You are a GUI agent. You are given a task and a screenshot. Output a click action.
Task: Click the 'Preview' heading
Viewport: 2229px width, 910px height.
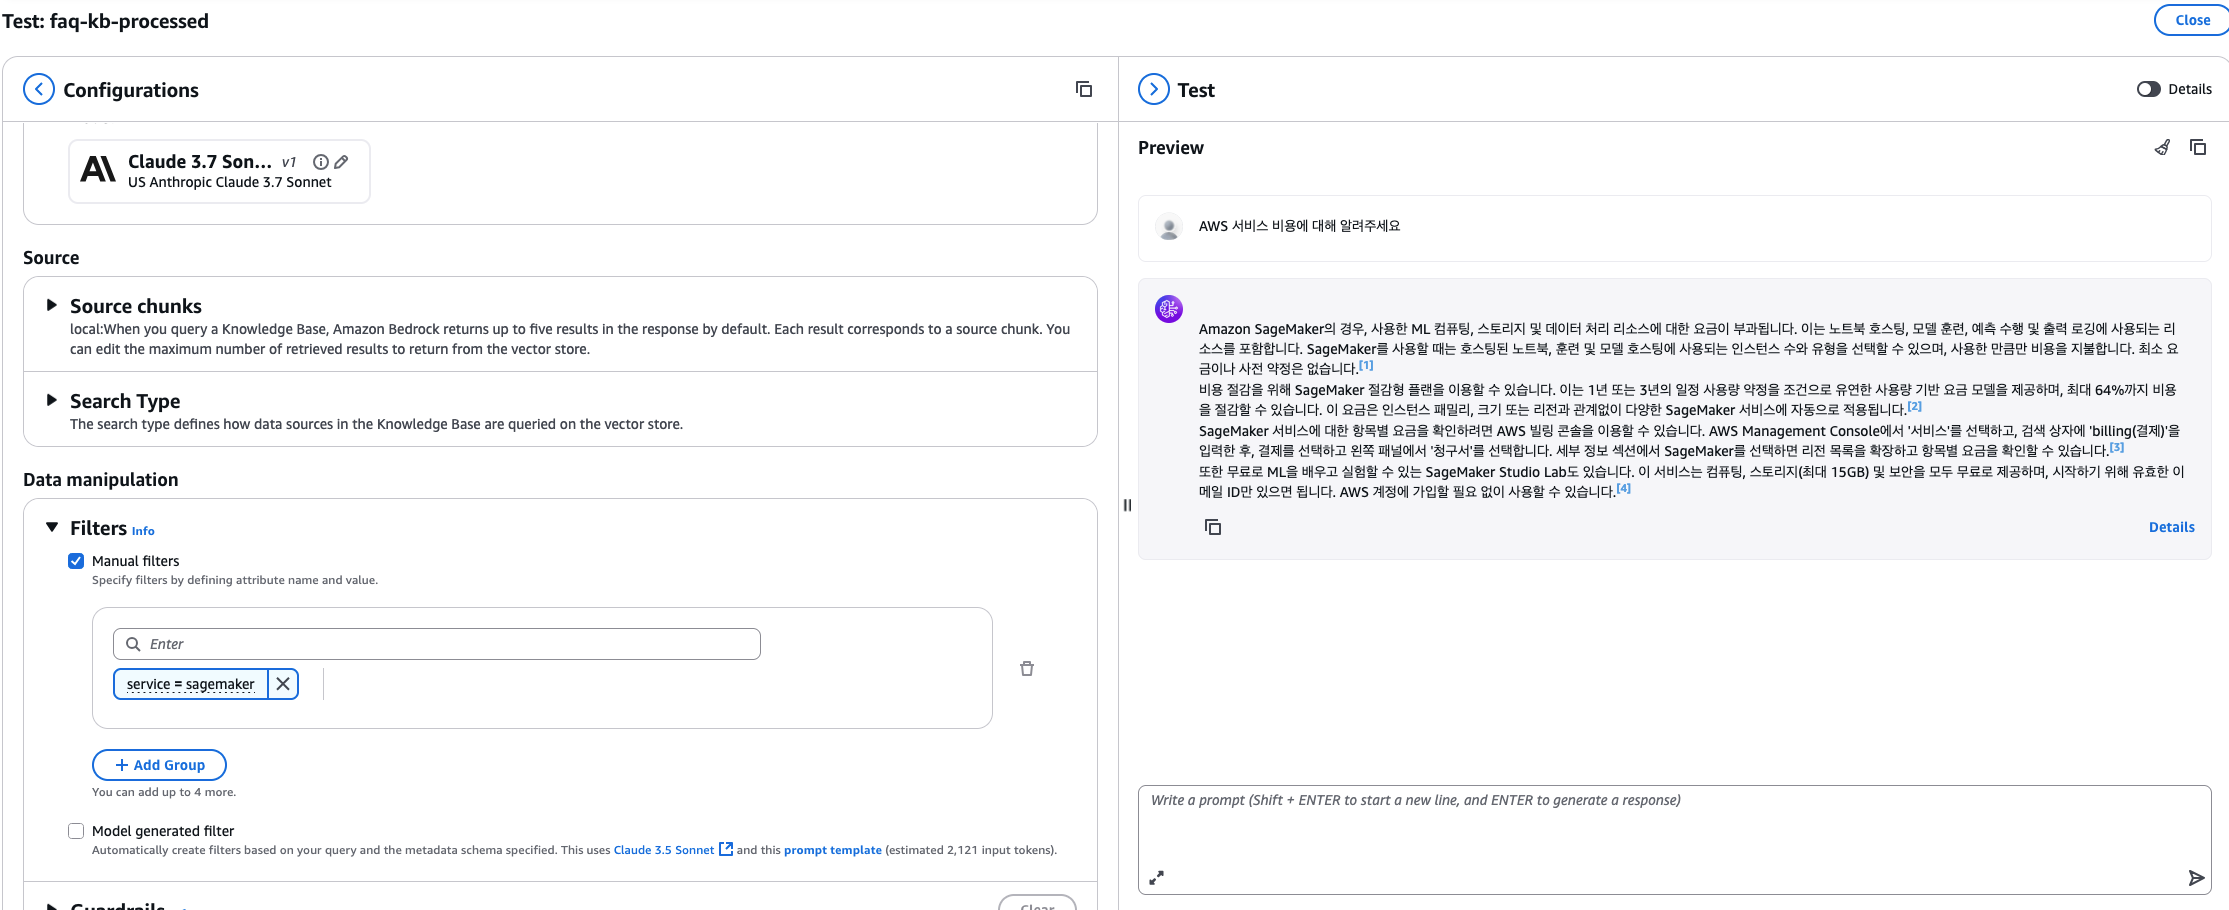[x=1171, y=148]
